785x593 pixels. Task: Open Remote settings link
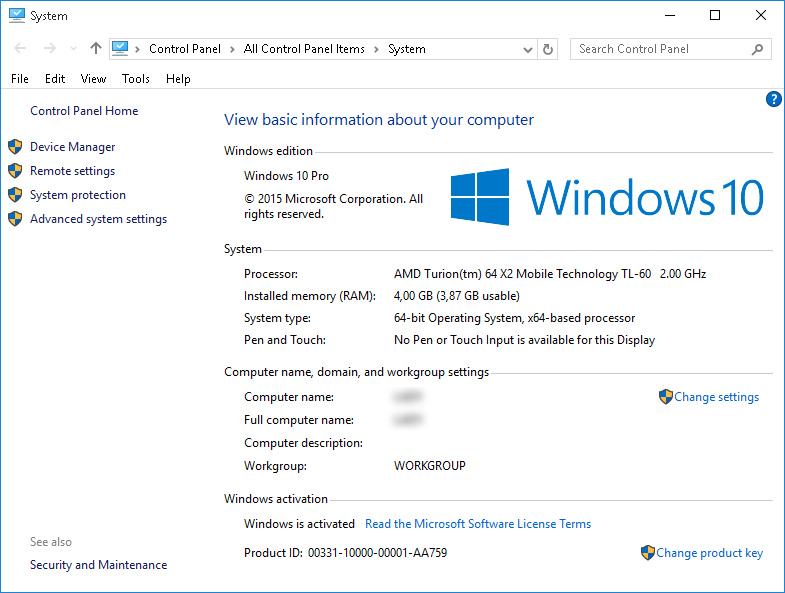73,171
